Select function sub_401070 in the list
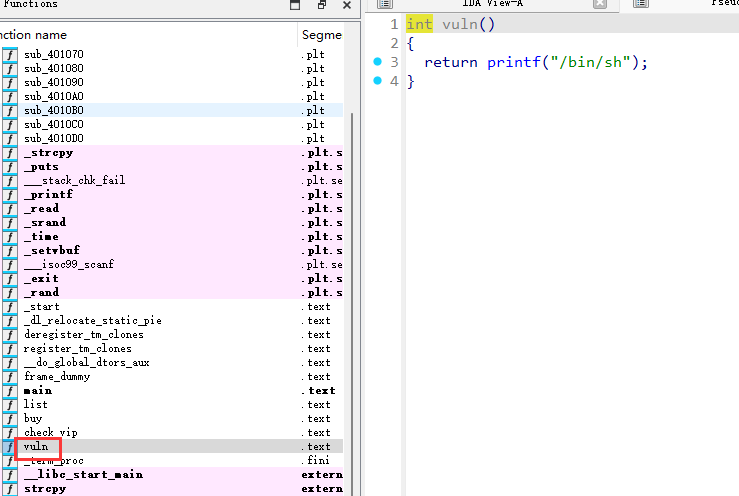 tap(172, 54)
